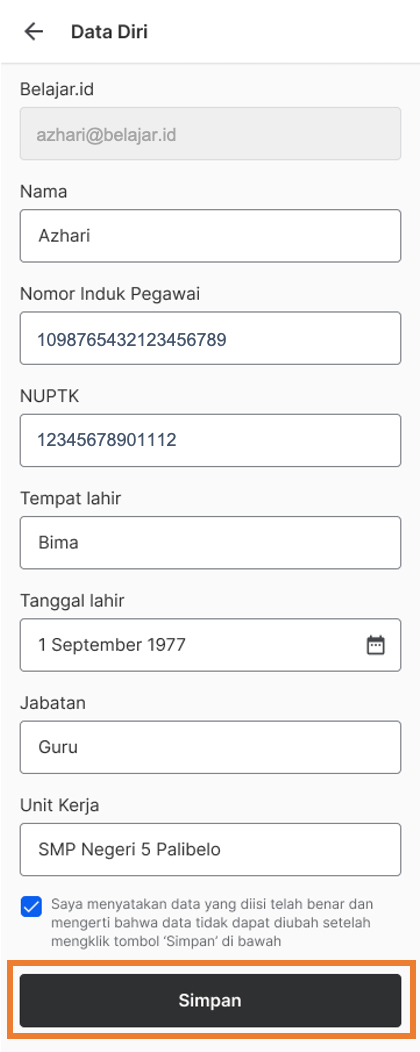This screenshot has width=420, height=1052.
Task: Click the Nomor Induk Pegawai label
Action: [x=110, y=294]
